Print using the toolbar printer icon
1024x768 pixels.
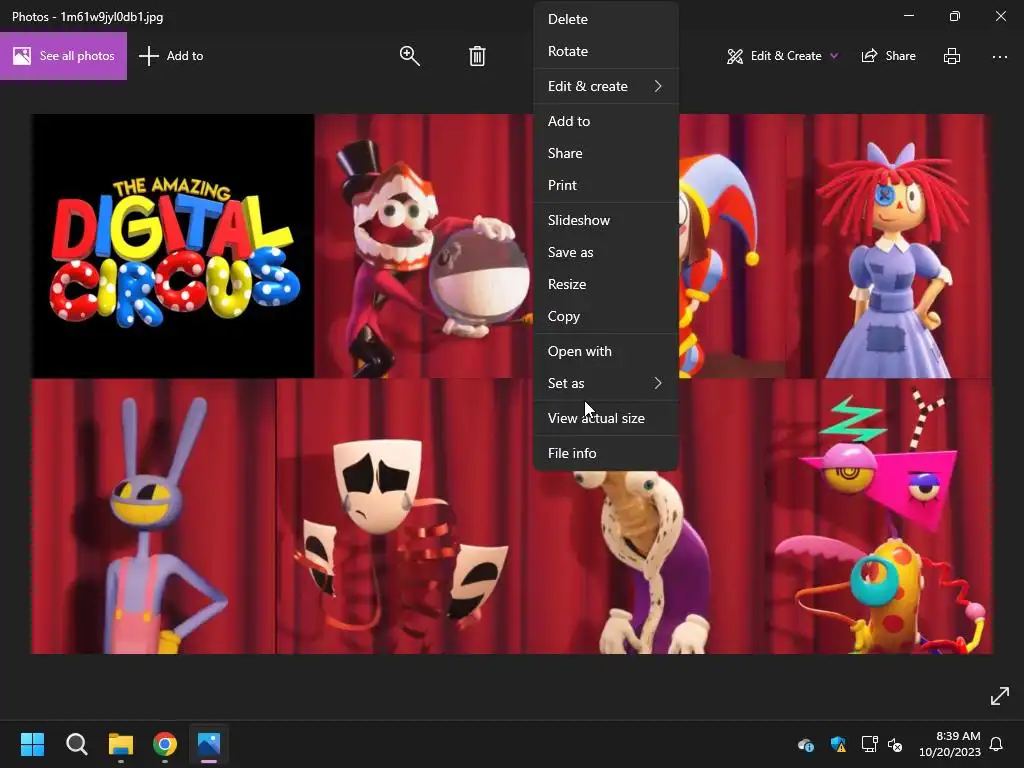pyautogui.click(x=952, y=56)
